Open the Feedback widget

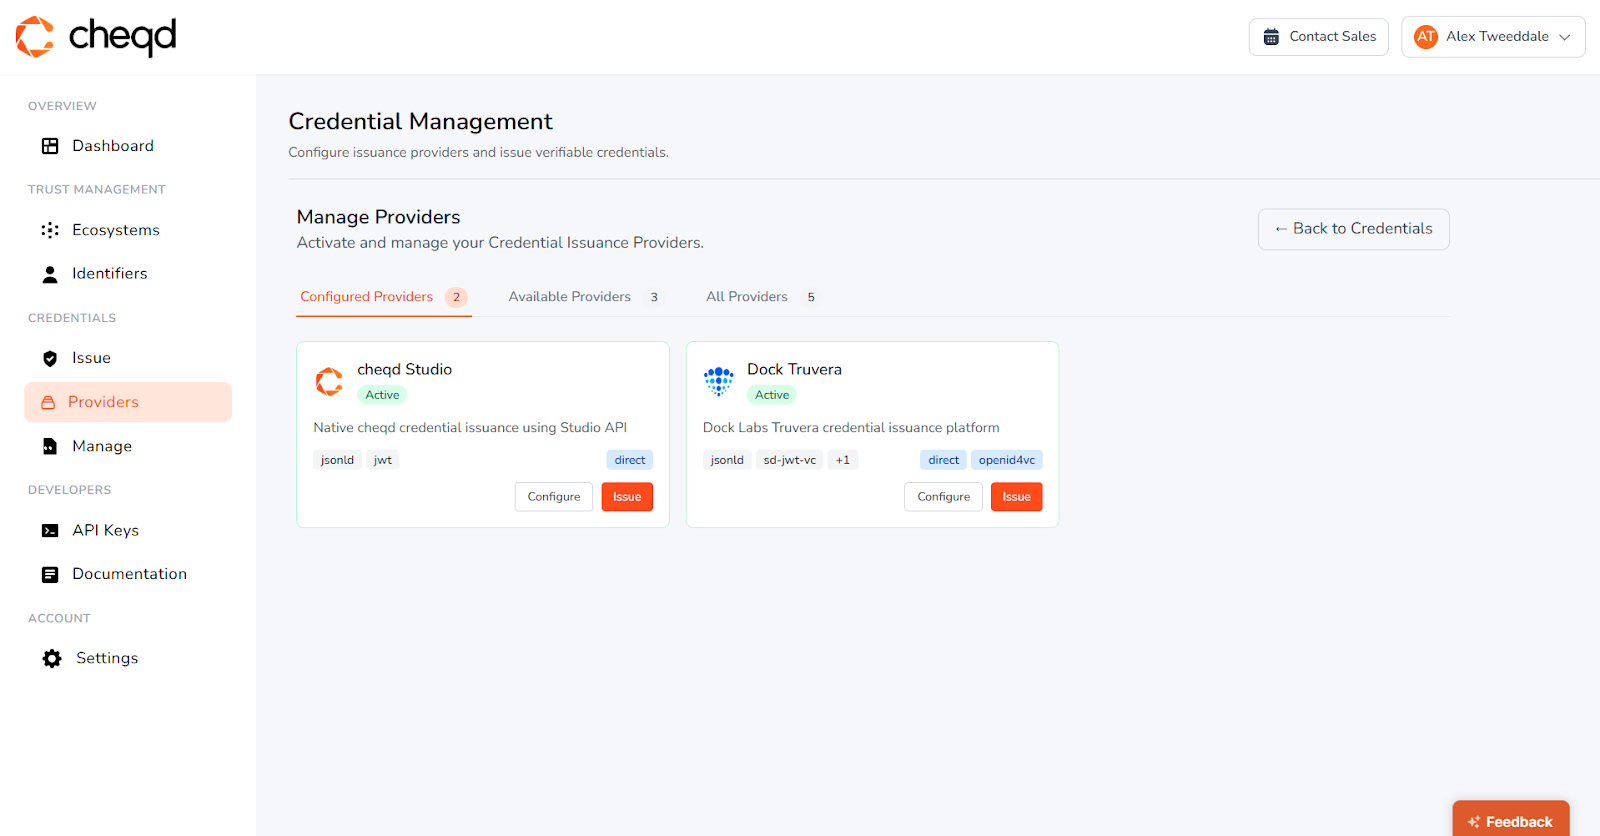coord(1510,821)
